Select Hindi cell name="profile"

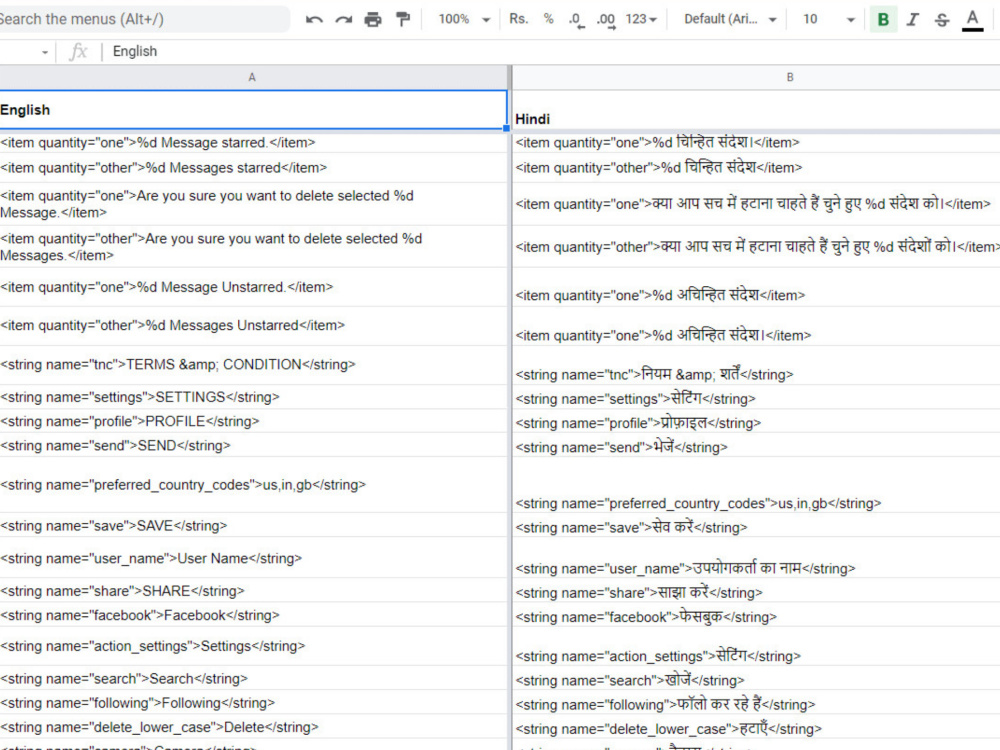(x=756, y=422)
